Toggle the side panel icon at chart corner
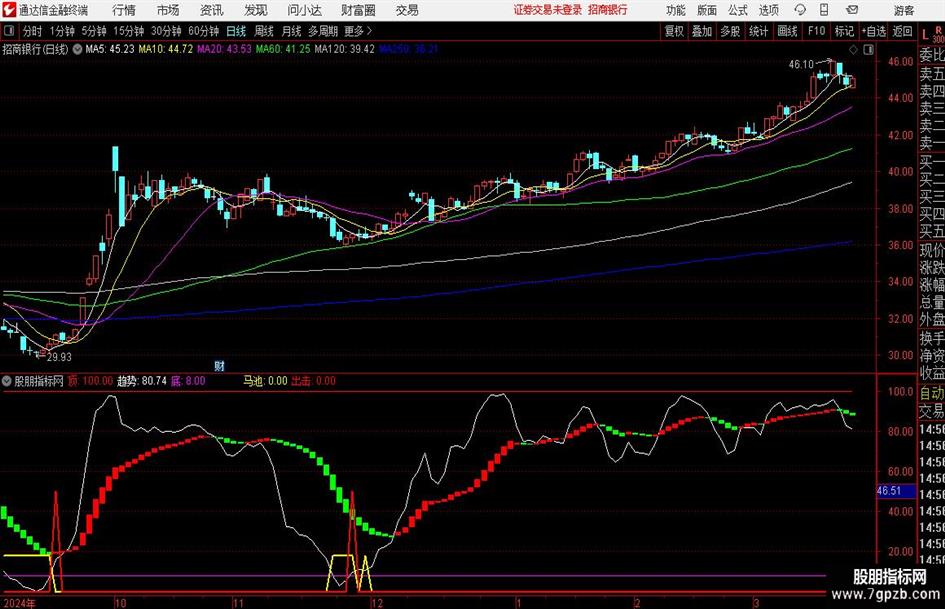This screenshot has width=945, height=609. click(868, 49)
